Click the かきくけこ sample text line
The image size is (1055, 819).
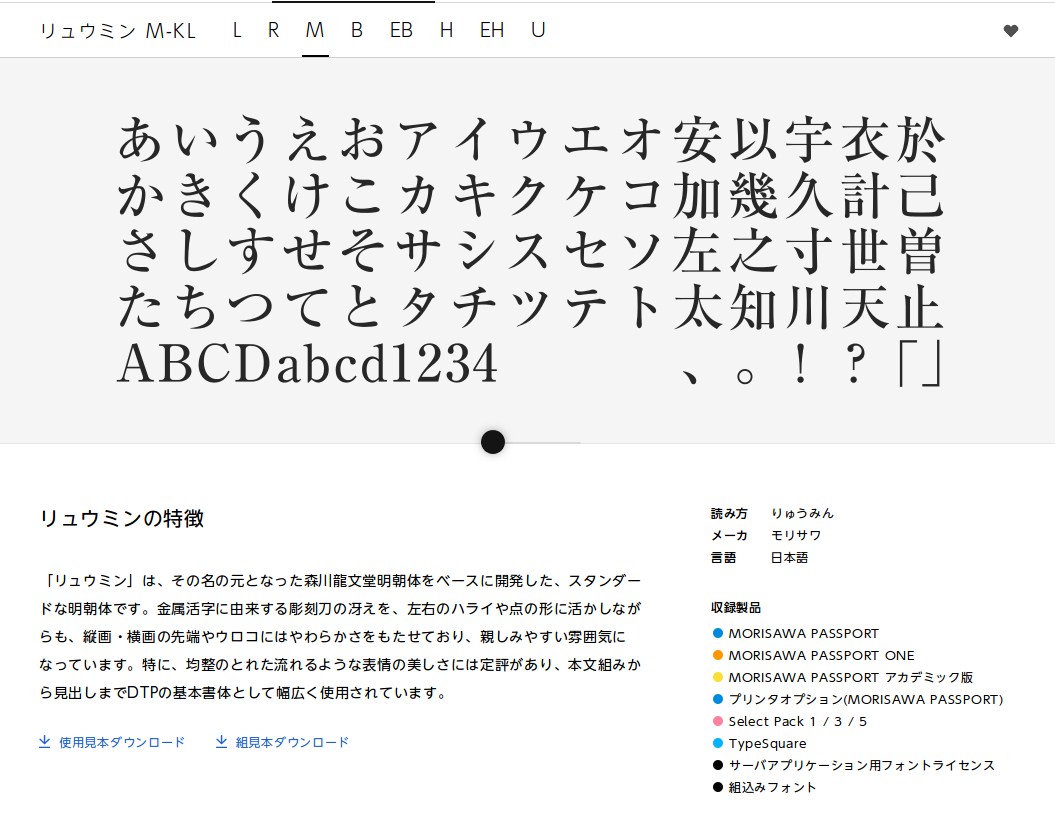[532, 196]
